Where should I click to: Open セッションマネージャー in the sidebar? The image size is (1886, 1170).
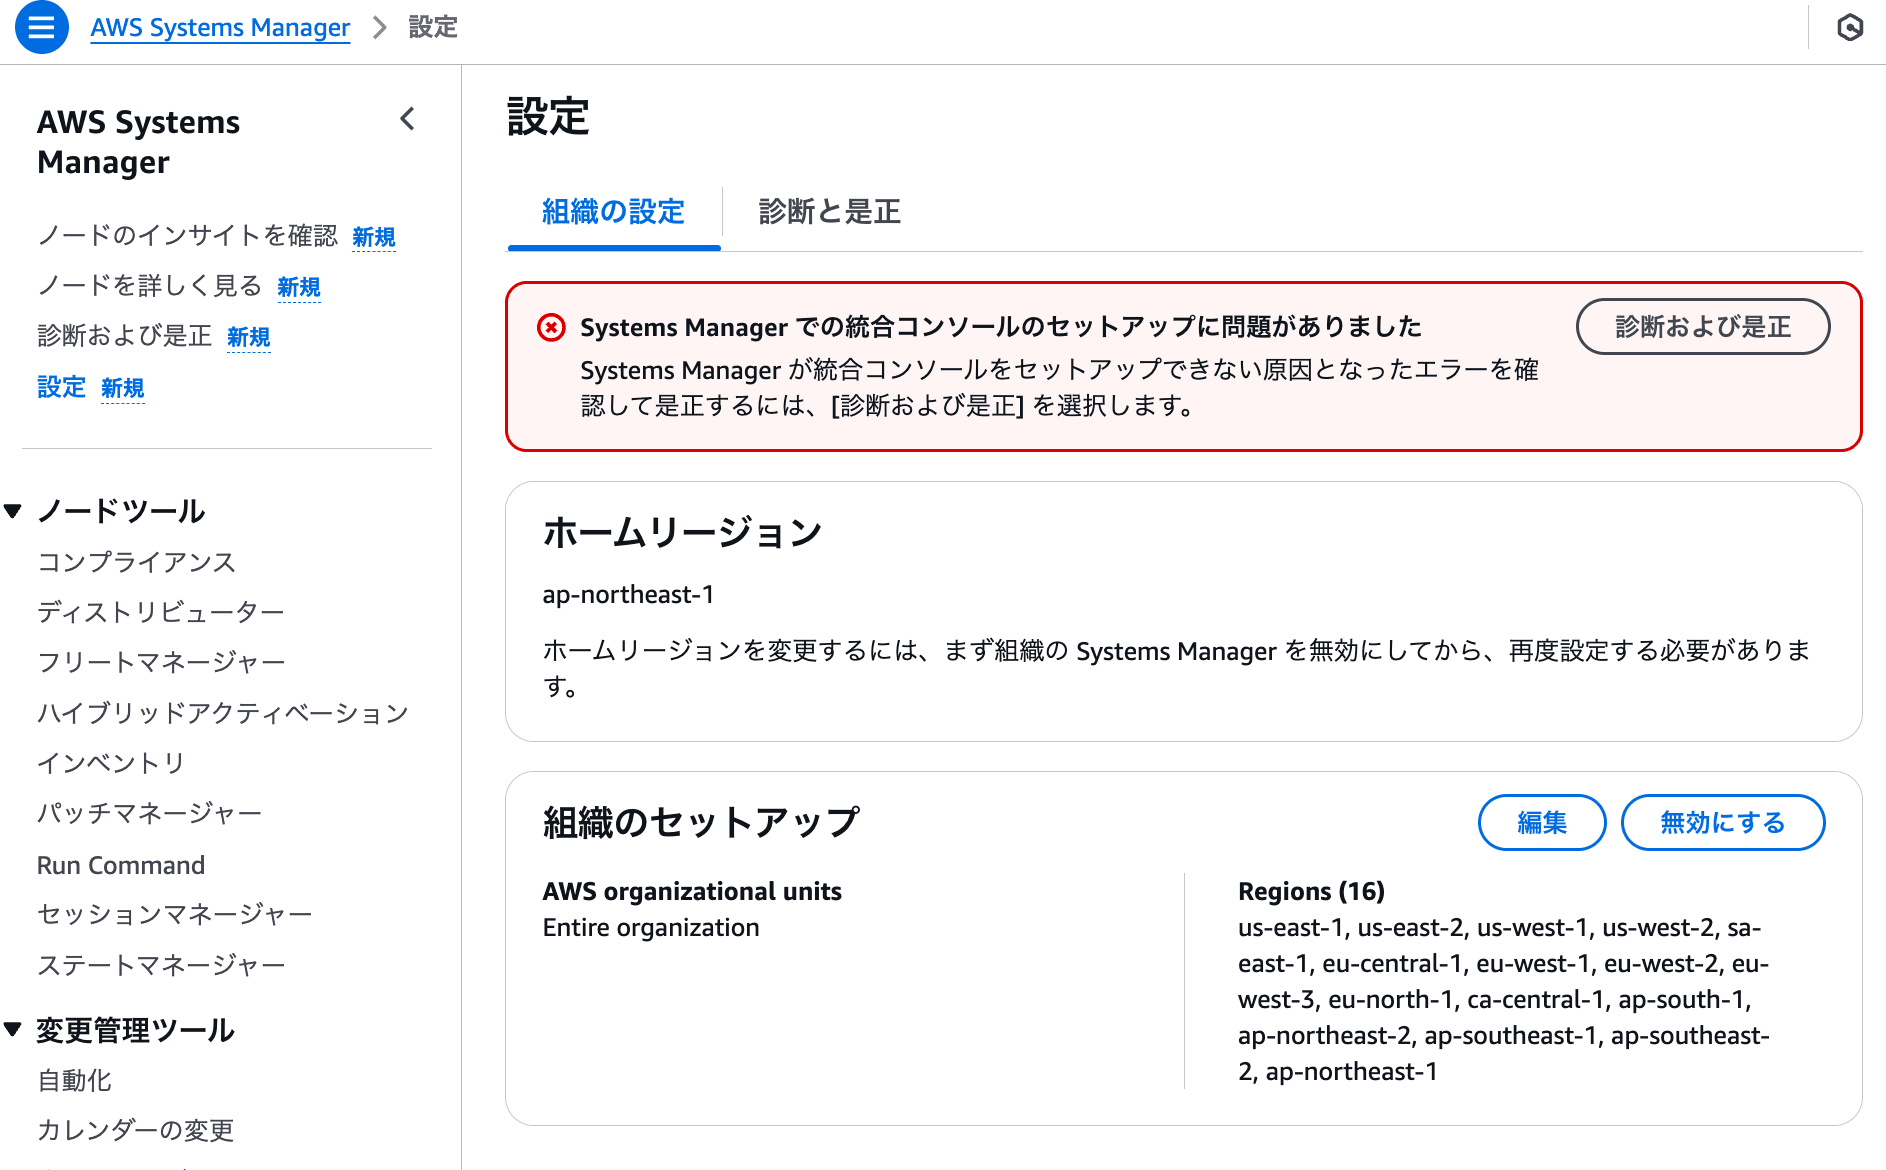click(174, 914)
